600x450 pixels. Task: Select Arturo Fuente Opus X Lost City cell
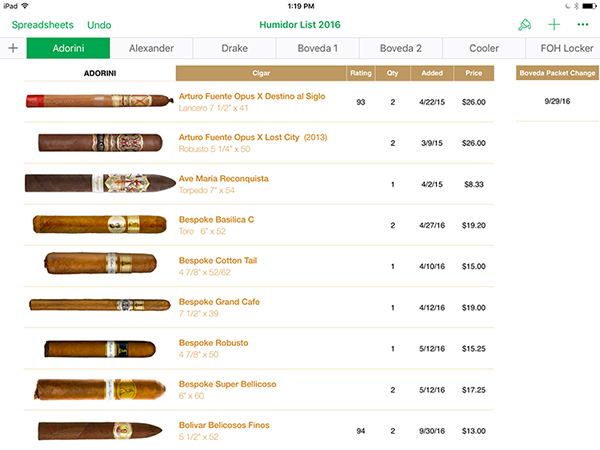pyautogui.click(x=261, y=143)
